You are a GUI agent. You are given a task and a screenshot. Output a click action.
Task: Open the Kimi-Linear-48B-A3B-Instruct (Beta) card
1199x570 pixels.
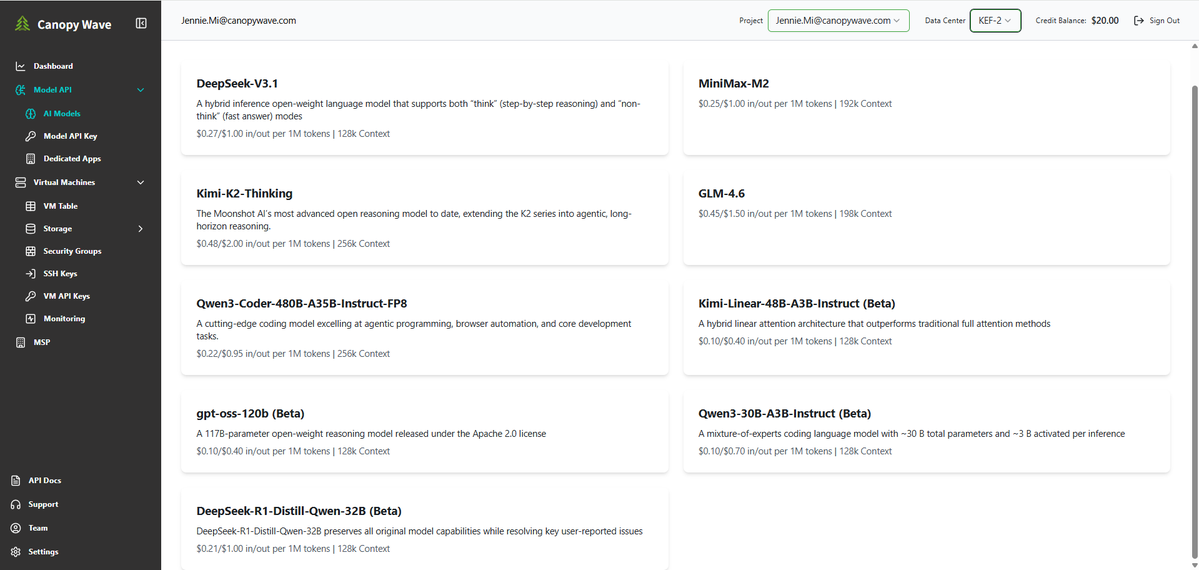pos(927,328)
